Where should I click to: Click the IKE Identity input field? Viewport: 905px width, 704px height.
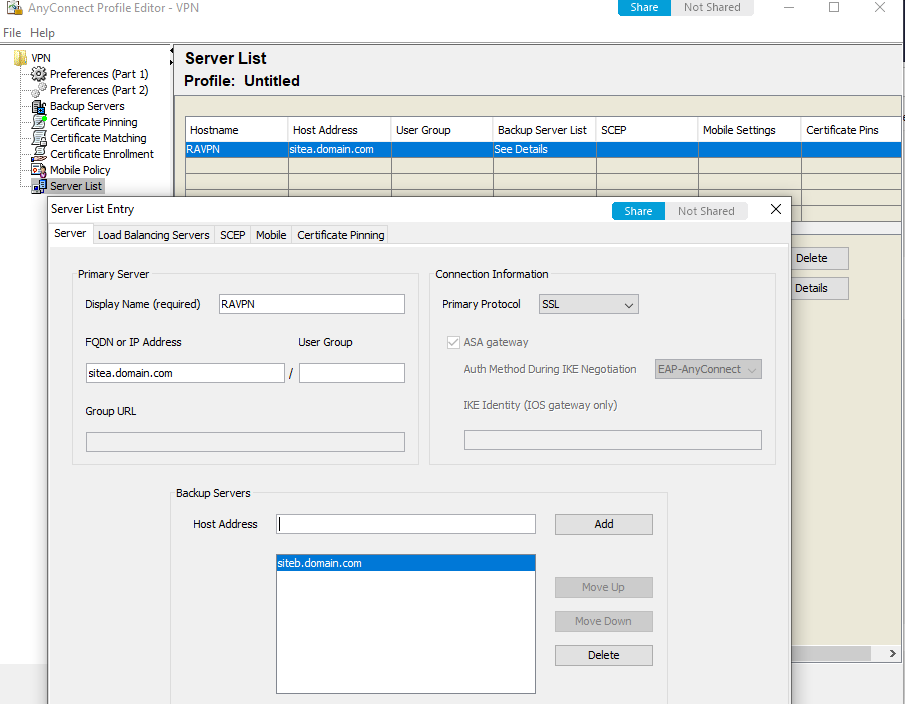point(612,440)
